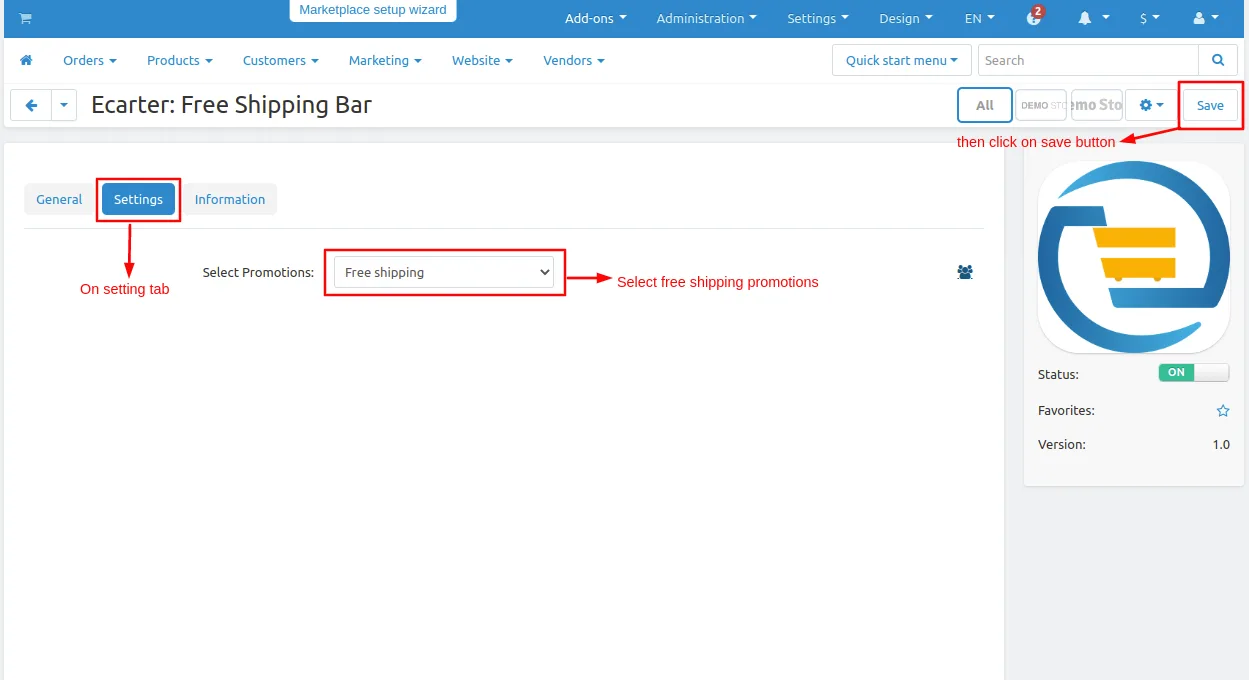Switch to the General tab
This screenshot has width=1249, height=680.
coord(59,199)
